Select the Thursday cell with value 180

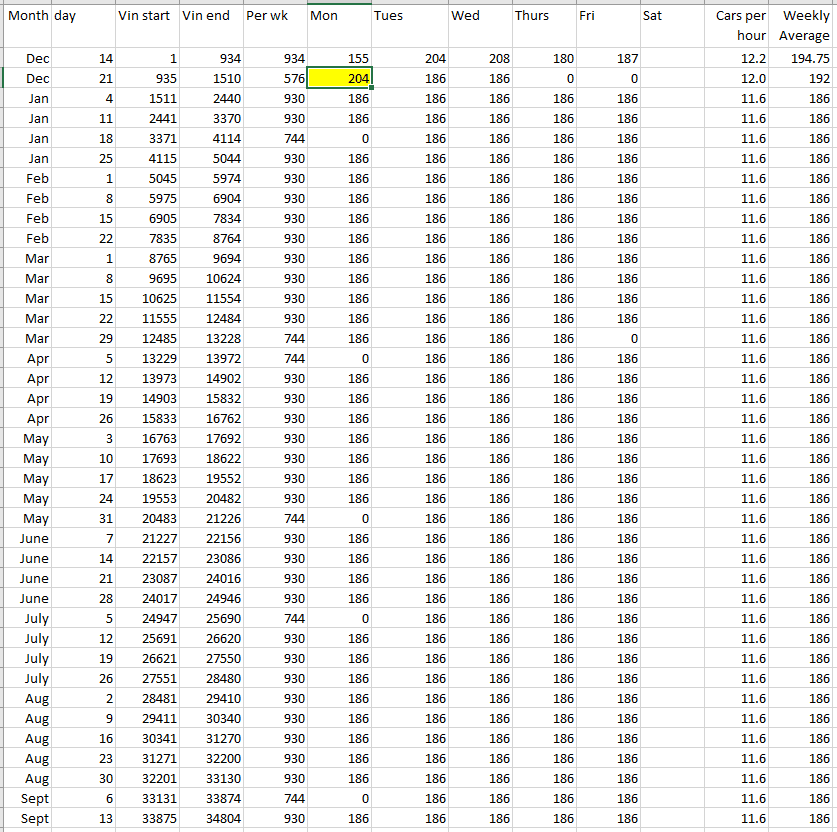(543, 59)
